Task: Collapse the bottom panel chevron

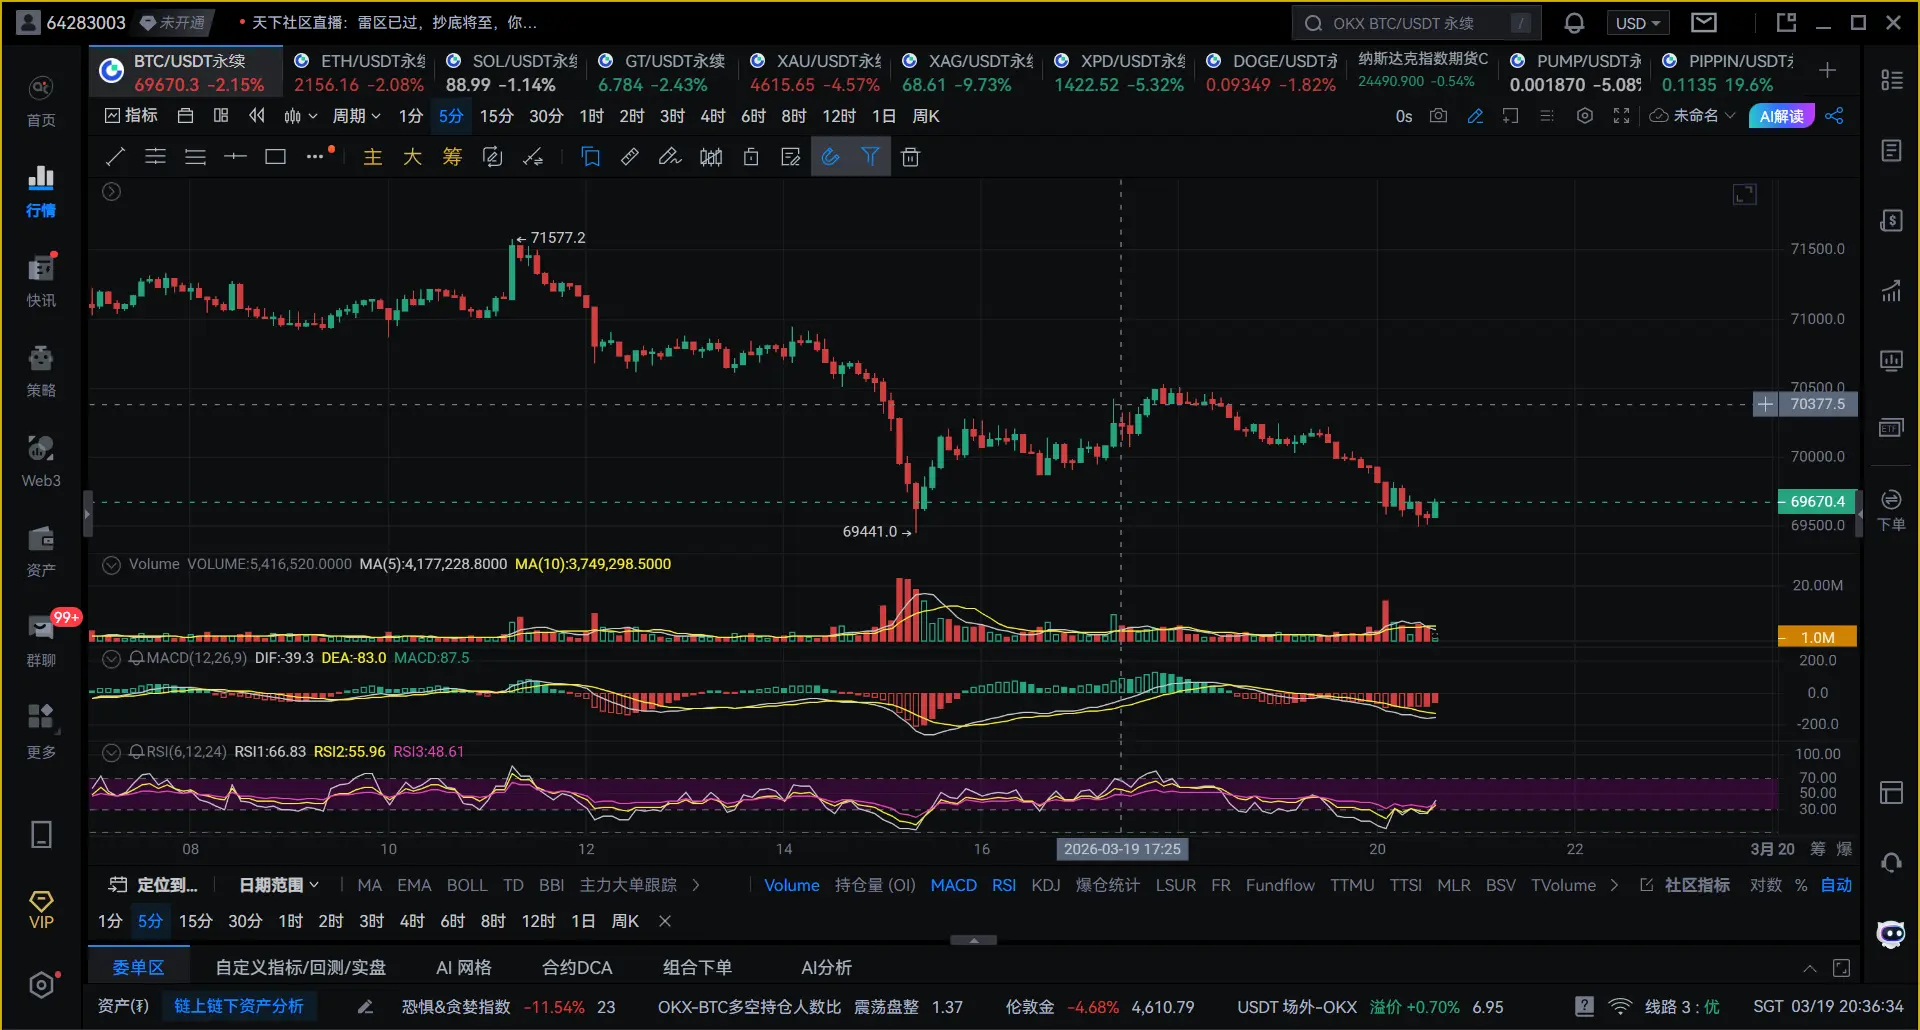Action: (x=1809, y=968)
